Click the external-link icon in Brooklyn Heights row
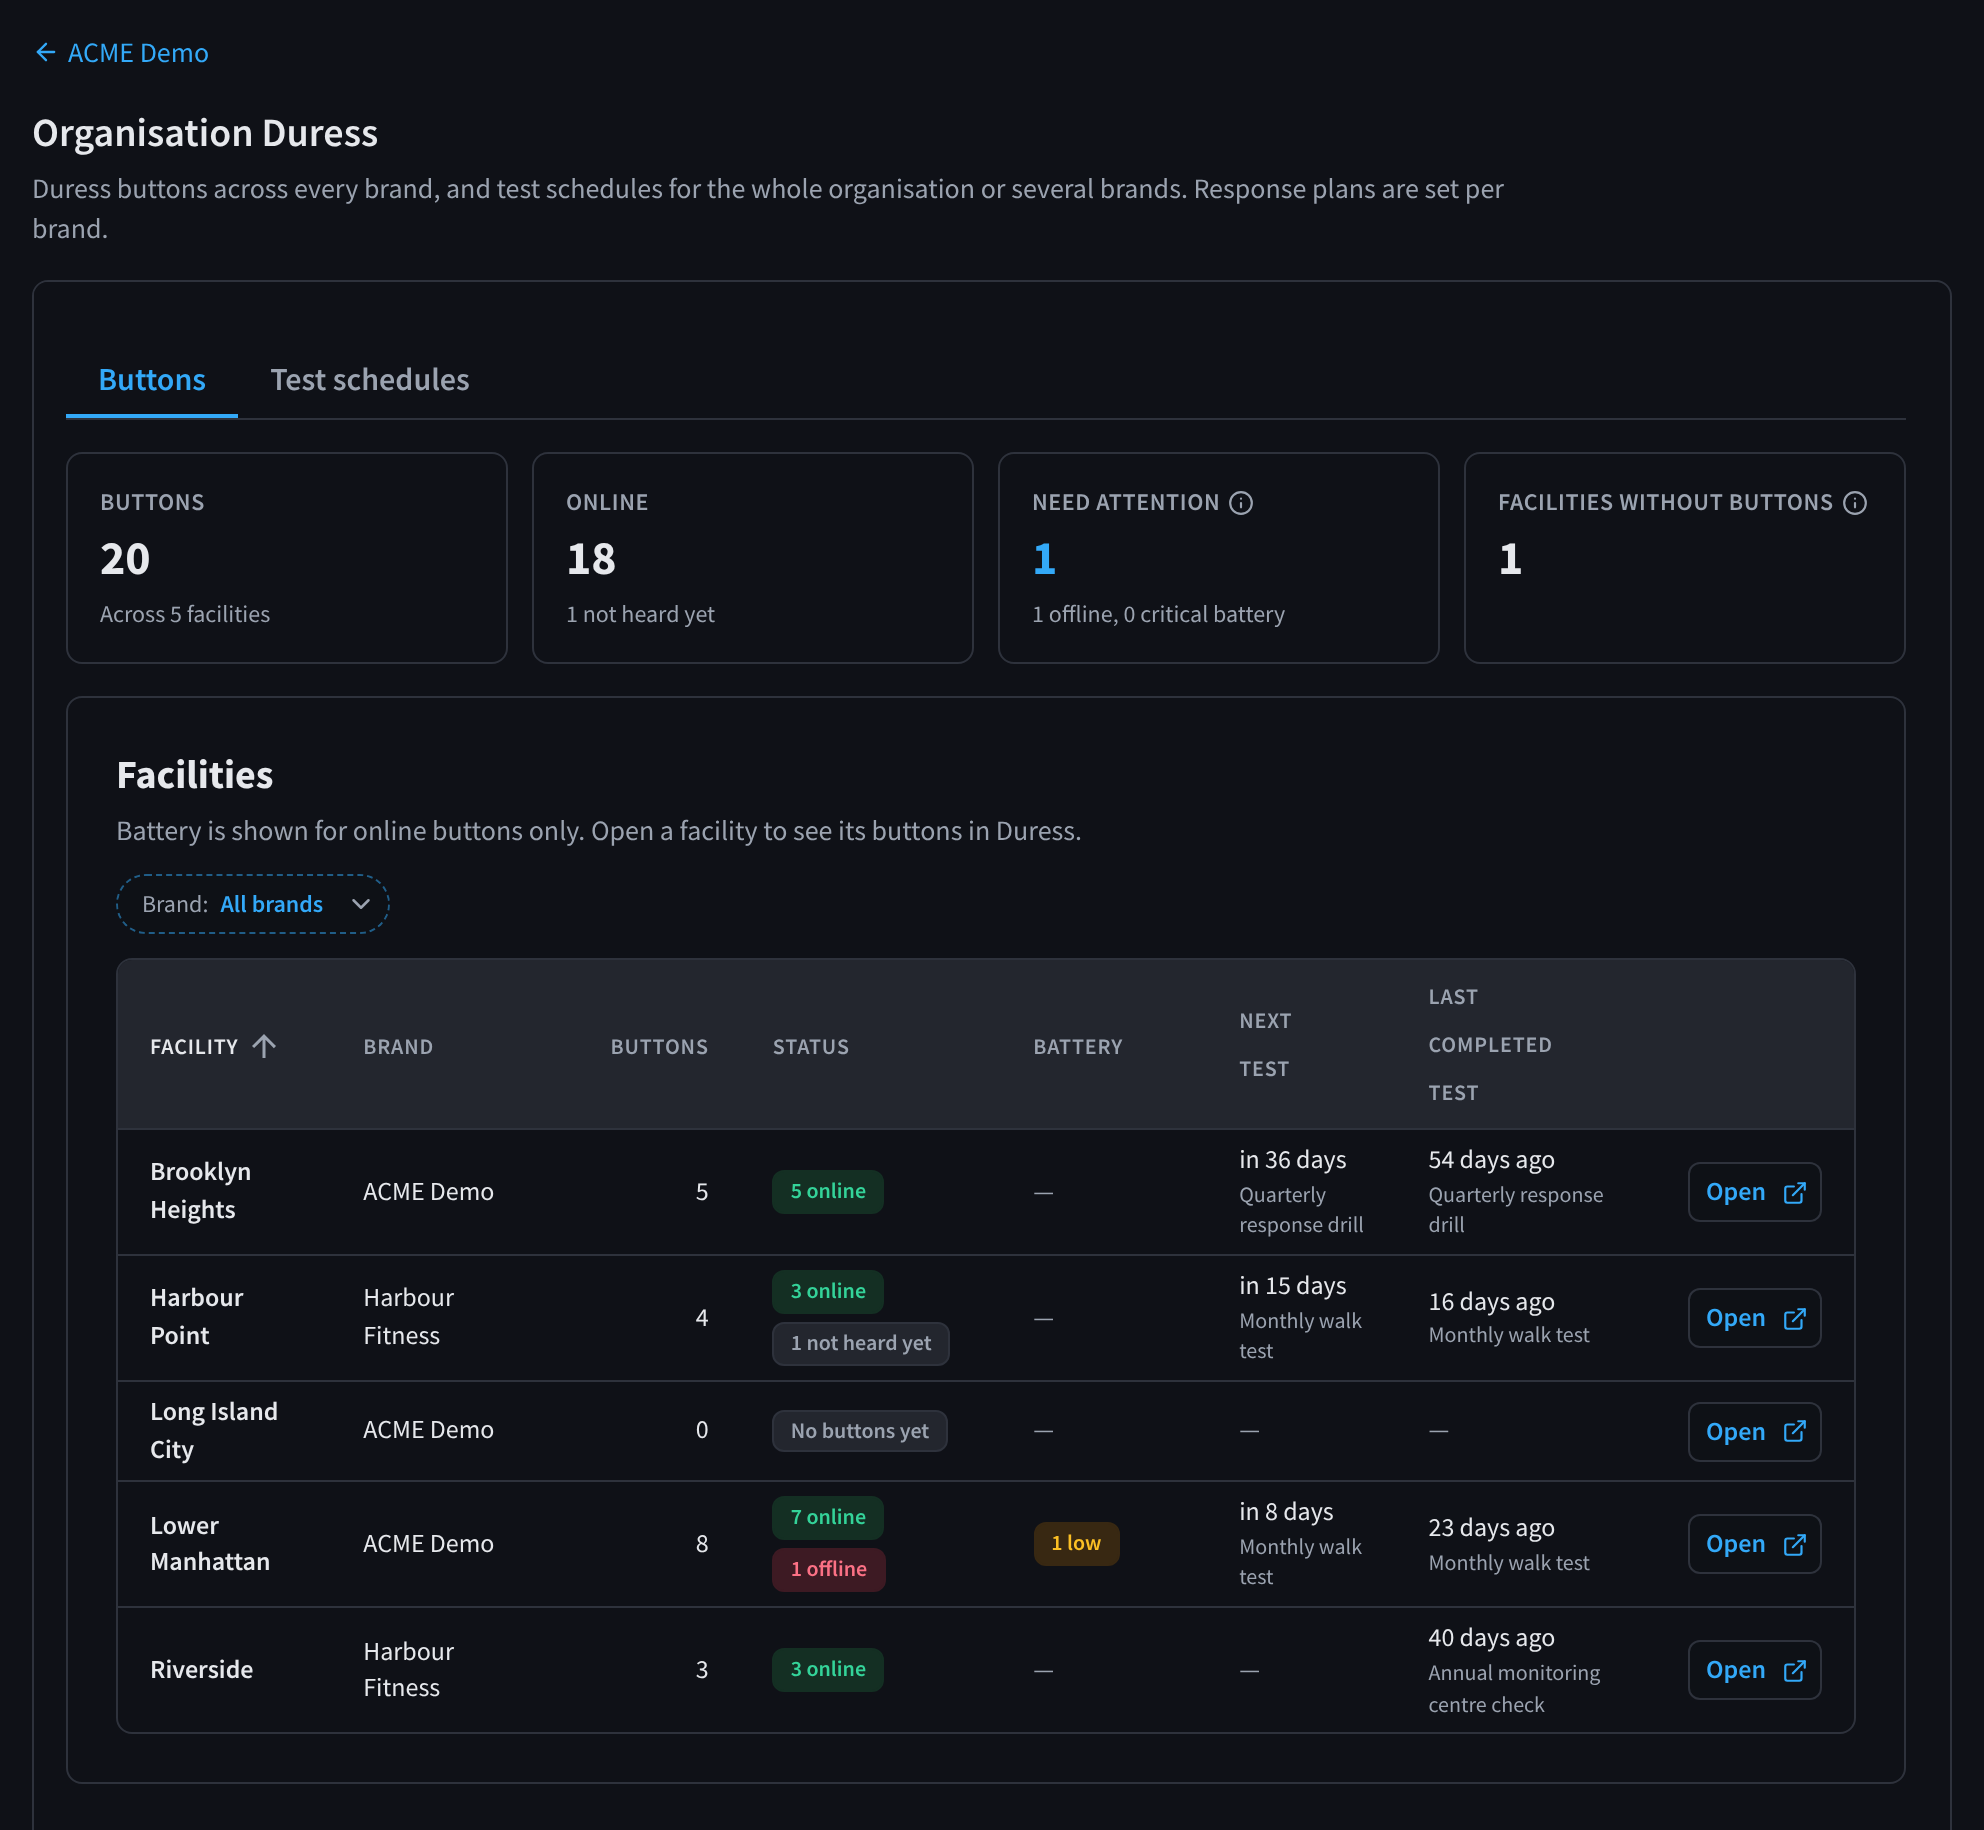The width and height of the screenshot is (1984, 1830). tap(1795, 1192)
